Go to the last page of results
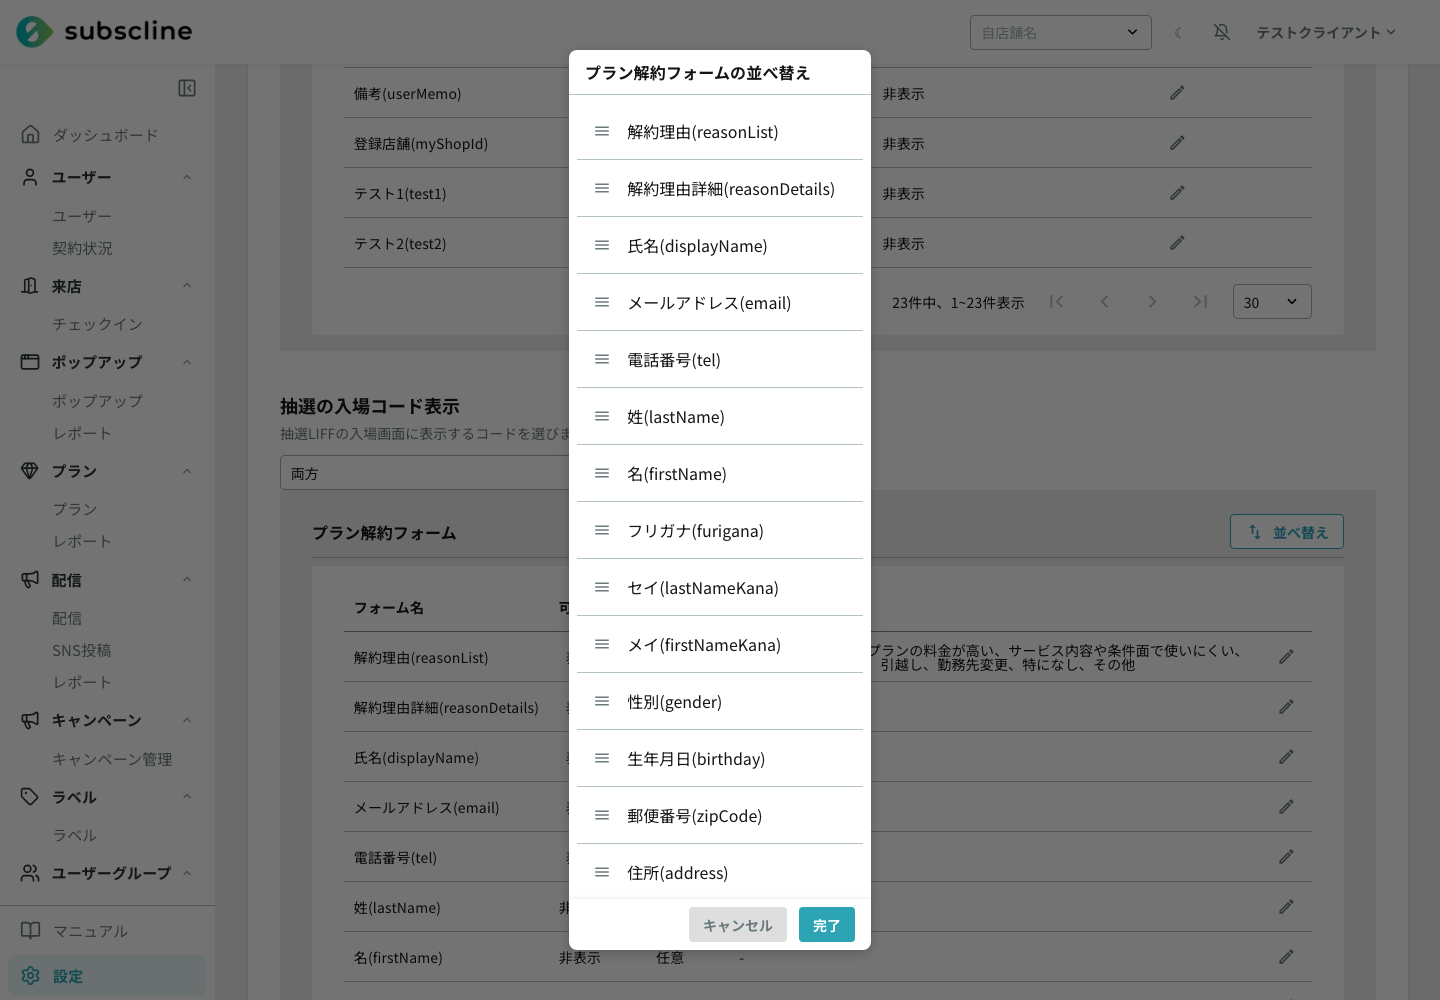 (1201, 302)
